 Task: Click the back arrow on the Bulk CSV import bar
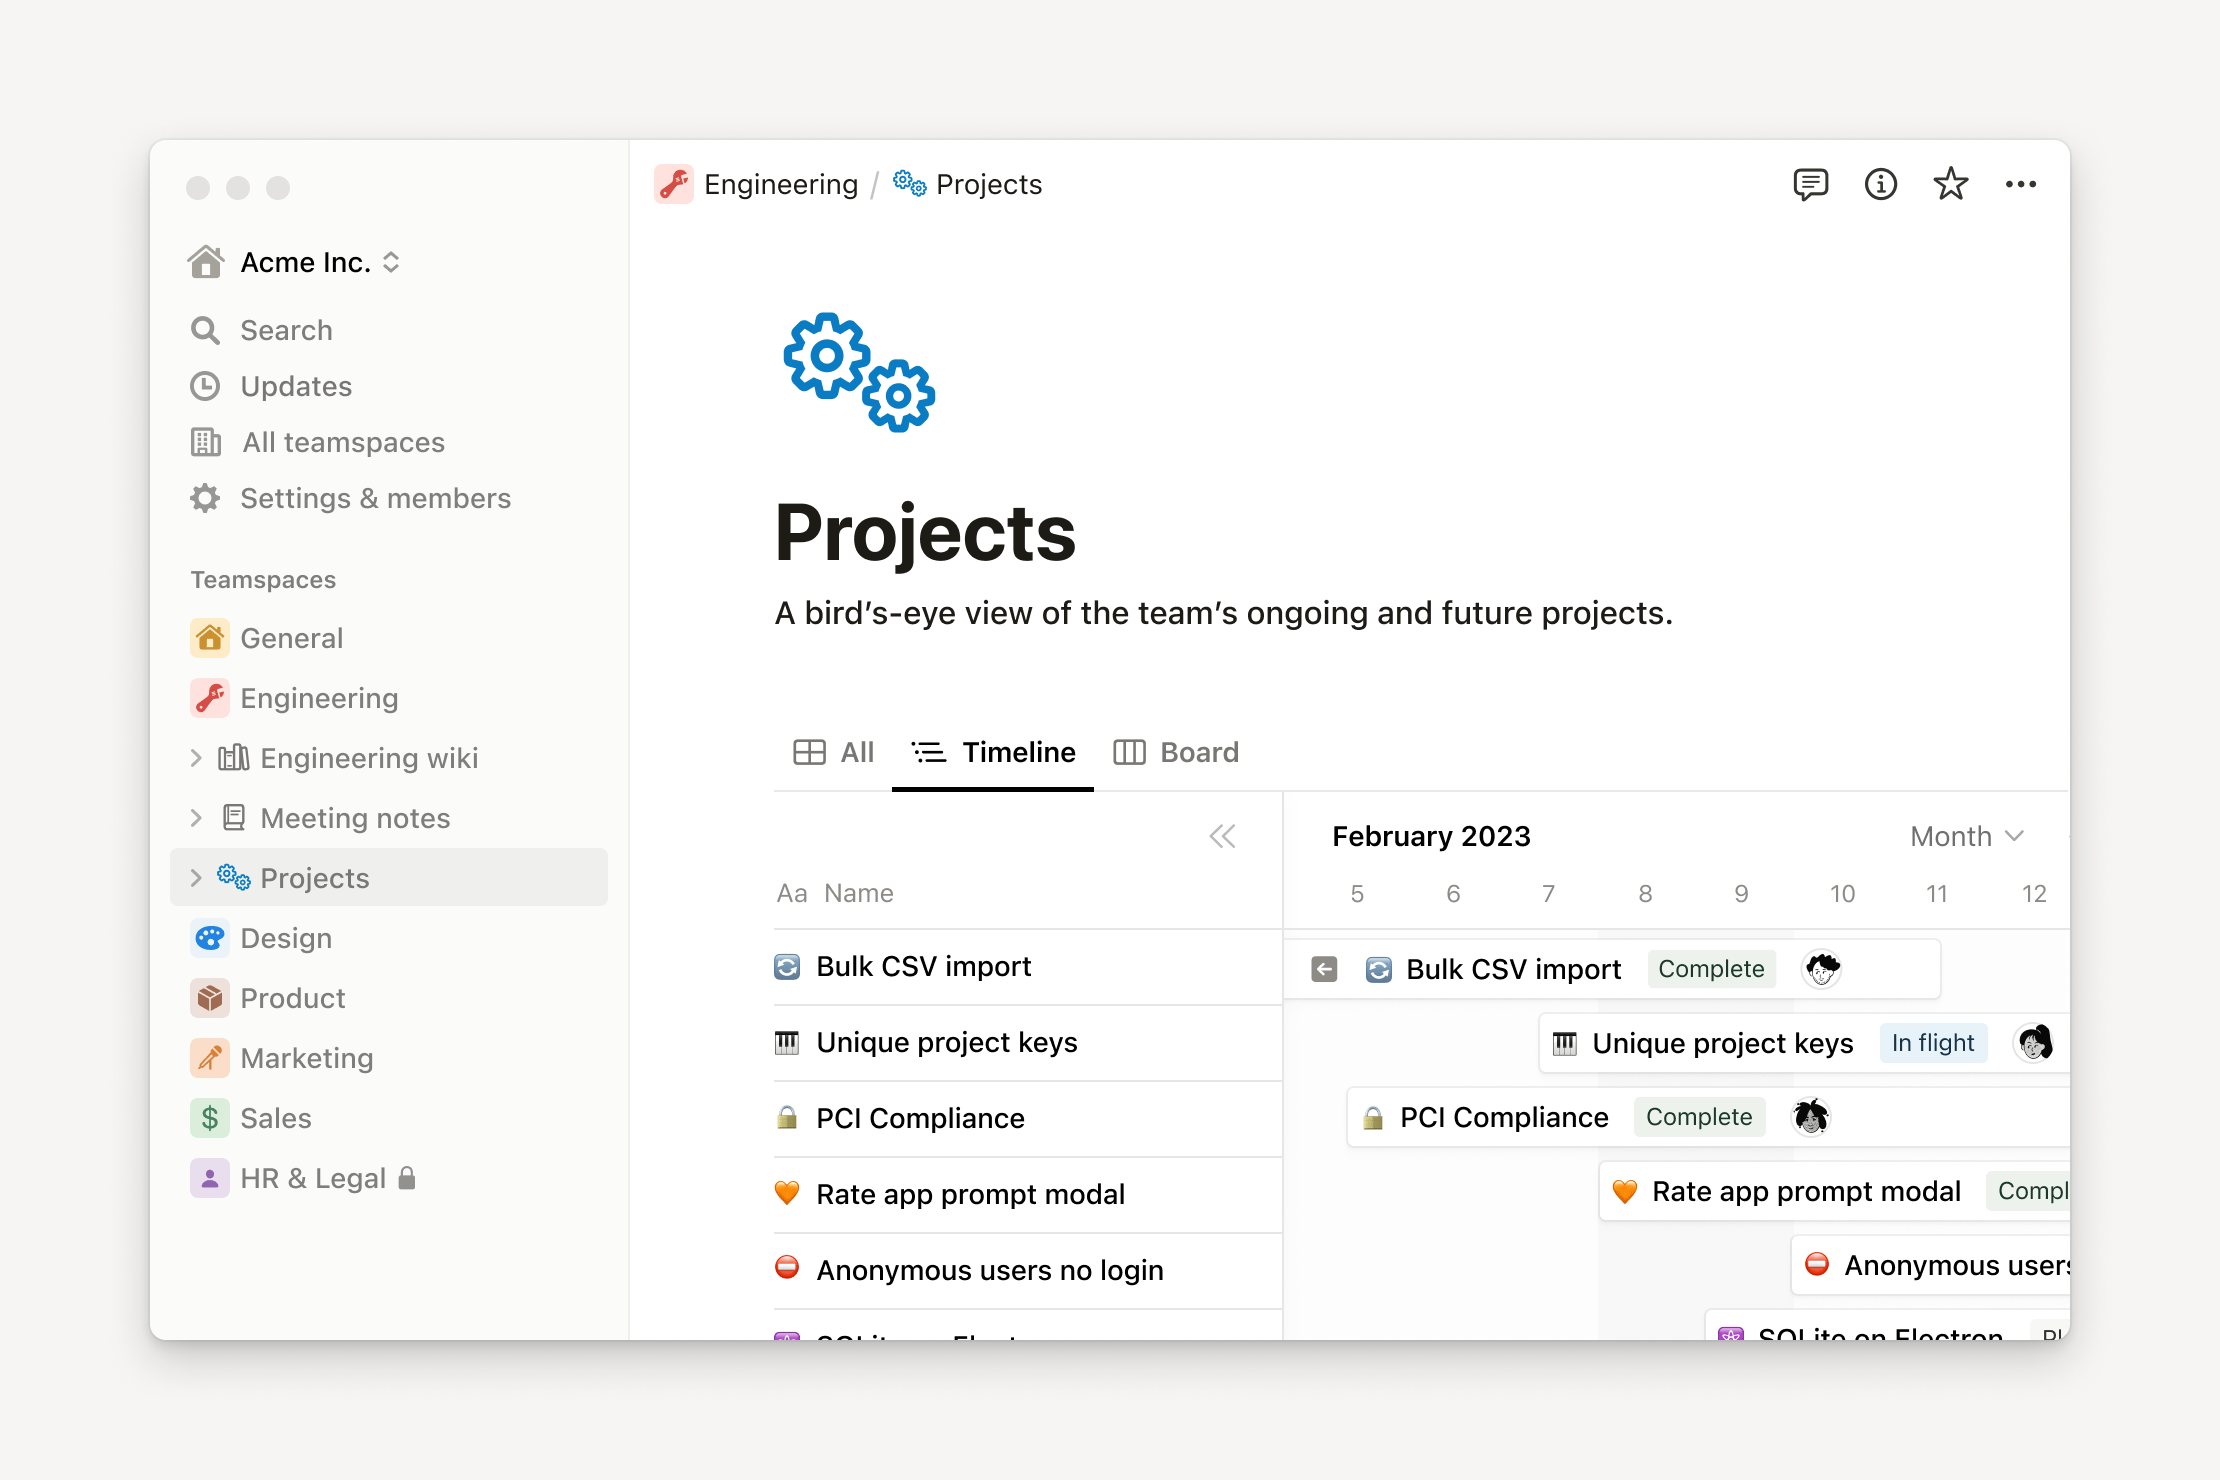1323,968
